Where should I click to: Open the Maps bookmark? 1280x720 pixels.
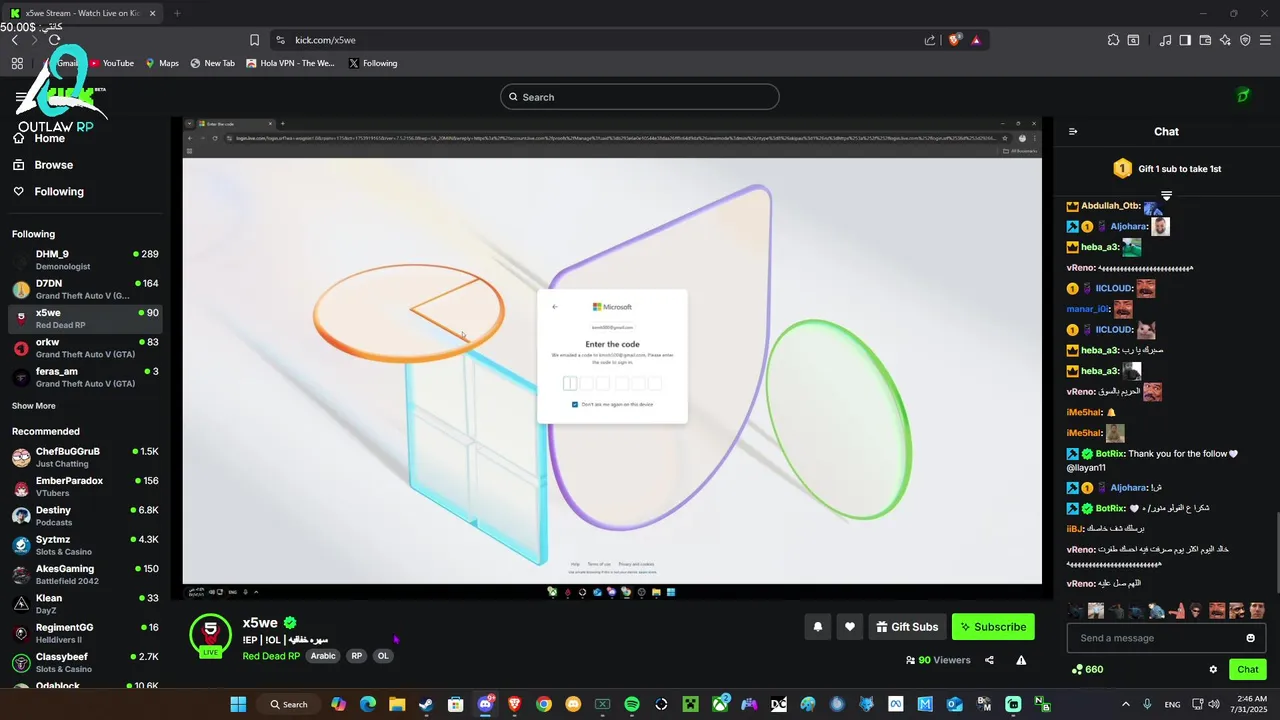(162, 63)
